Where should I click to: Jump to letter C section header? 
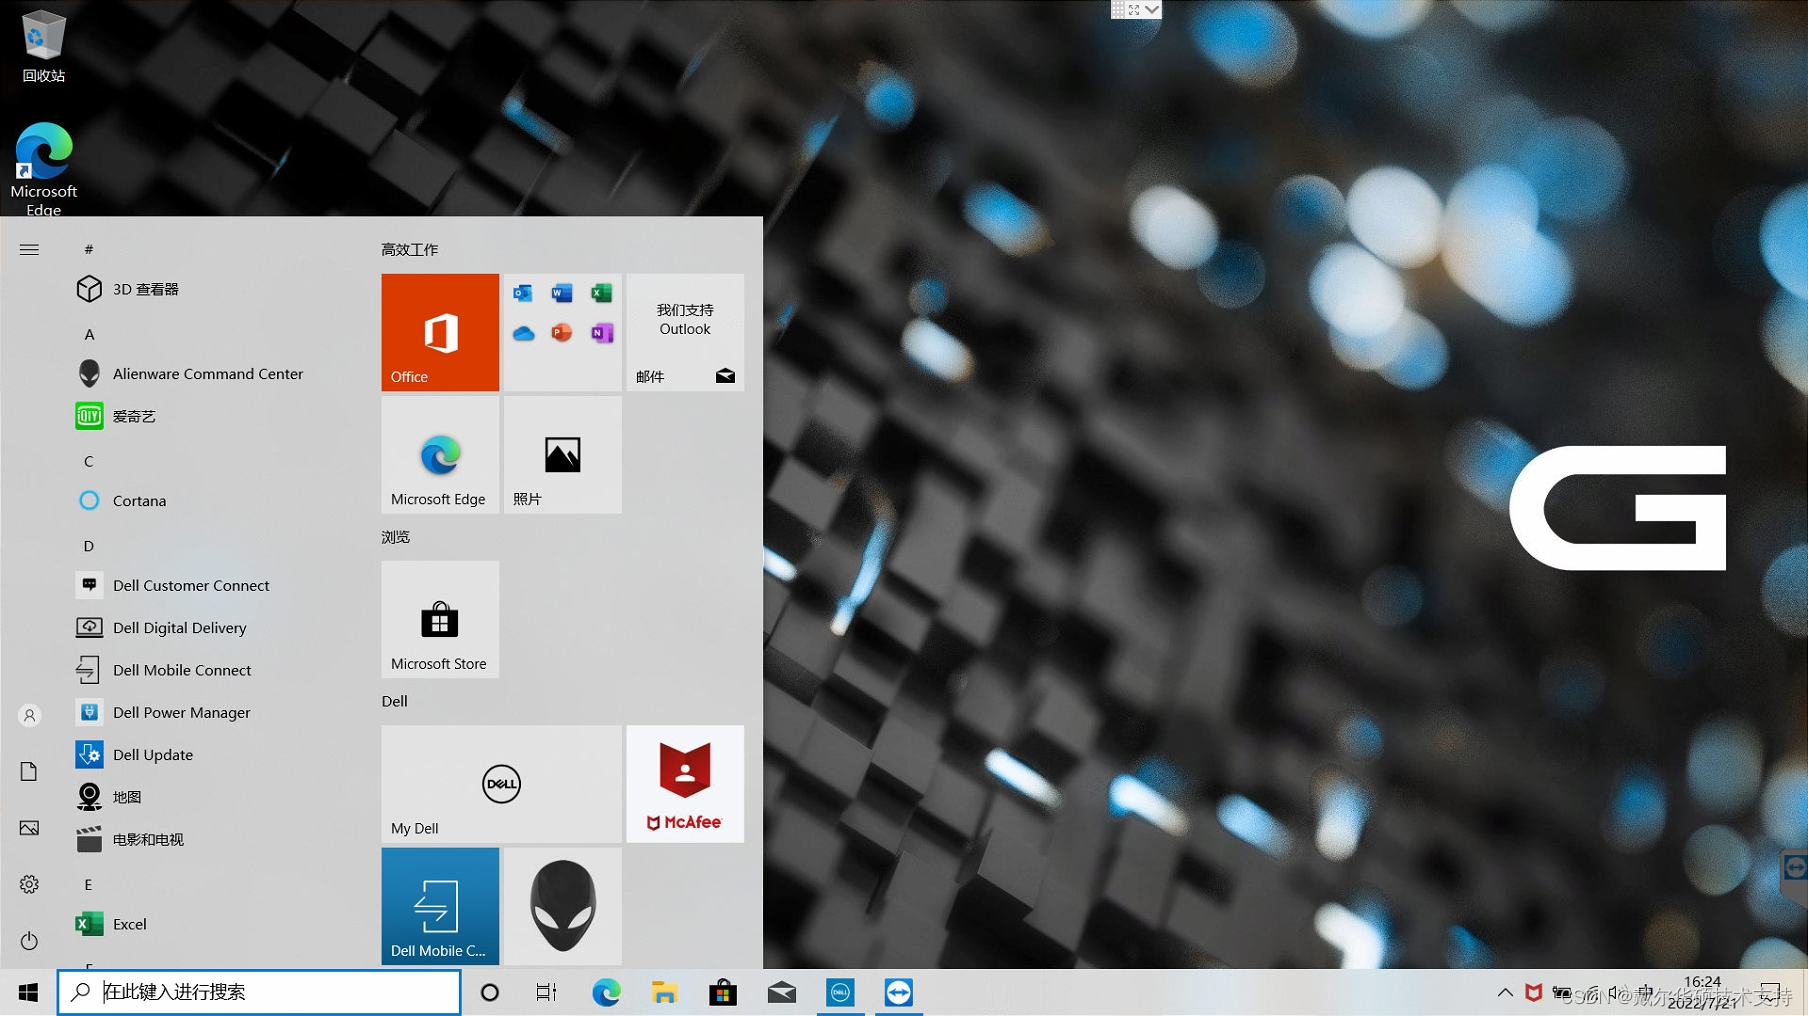pyautogui.click(x=89, y=461)
